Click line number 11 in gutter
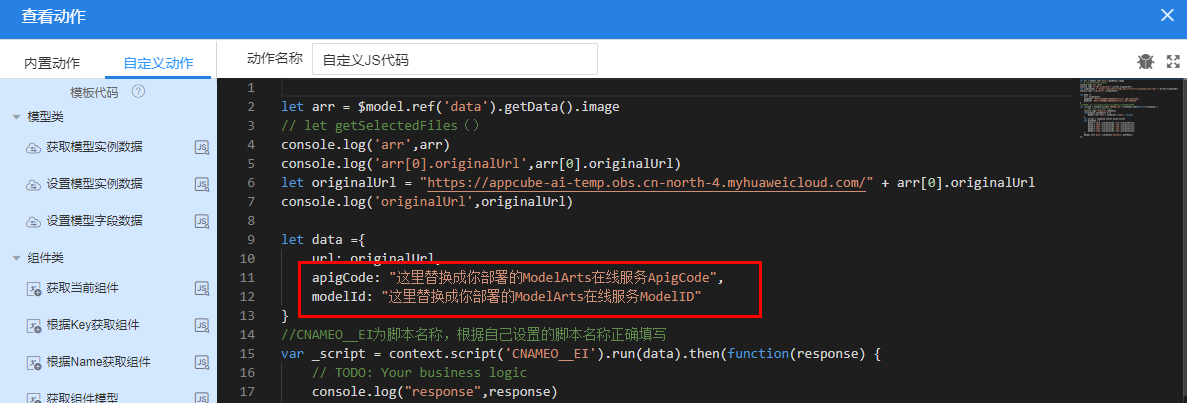Screen dimensions: 1187x403 point(248,278)
